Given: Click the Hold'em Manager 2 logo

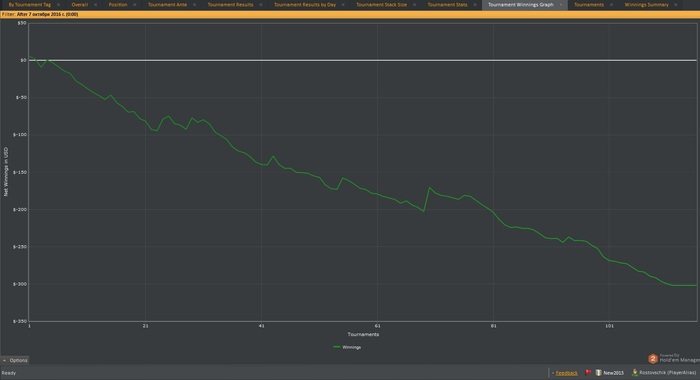Looking at the screenshot, I should click(653, 359).
